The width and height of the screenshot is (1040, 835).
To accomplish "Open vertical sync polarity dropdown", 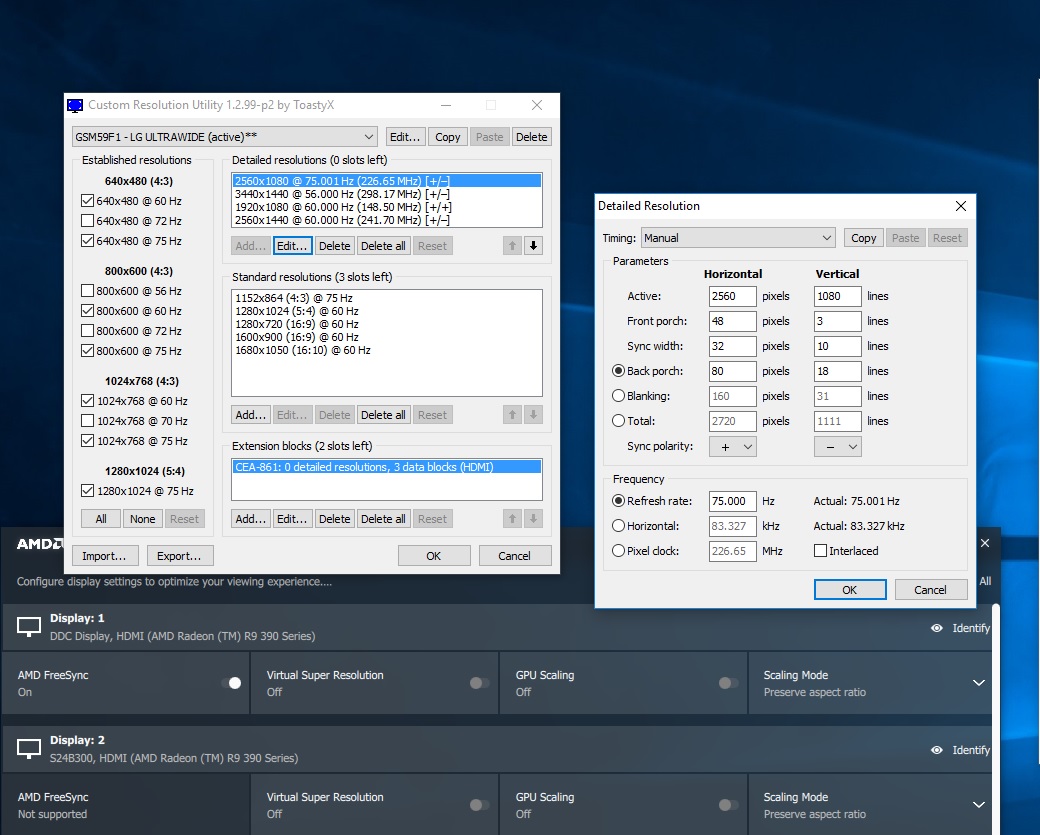I will point(838,447).
